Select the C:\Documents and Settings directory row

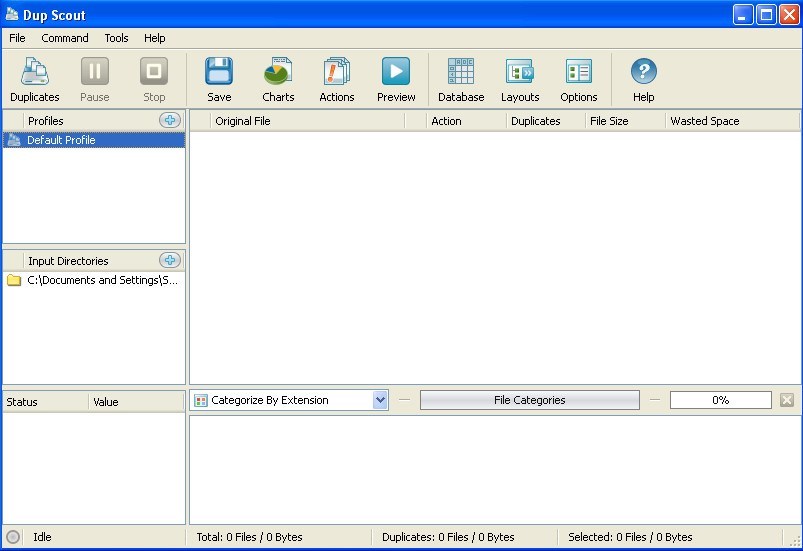(x=94, y=280)
